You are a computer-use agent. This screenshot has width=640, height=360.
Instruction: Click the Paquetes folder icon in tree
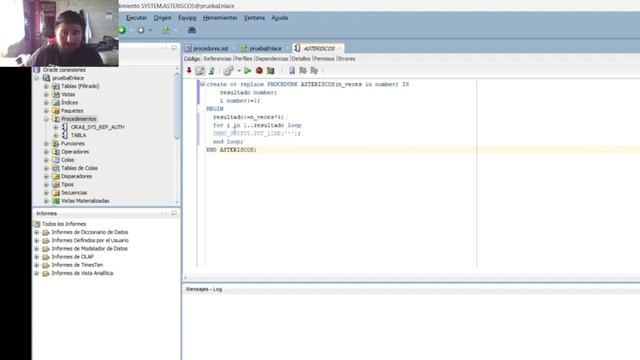56,111
